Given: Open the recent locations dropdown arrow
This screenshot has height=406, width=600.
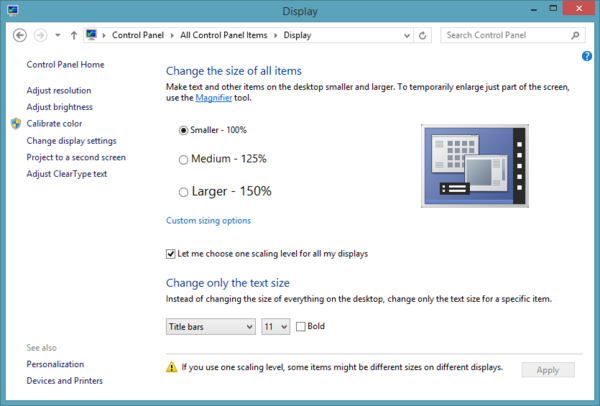Looking at the screenshot, I should [58, 35].
